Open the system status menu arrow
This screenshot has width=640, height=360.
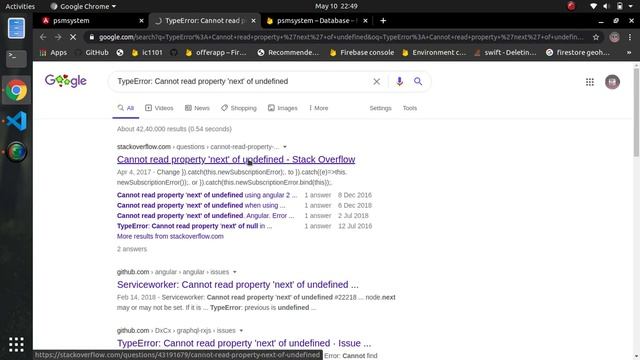point(632,6)
